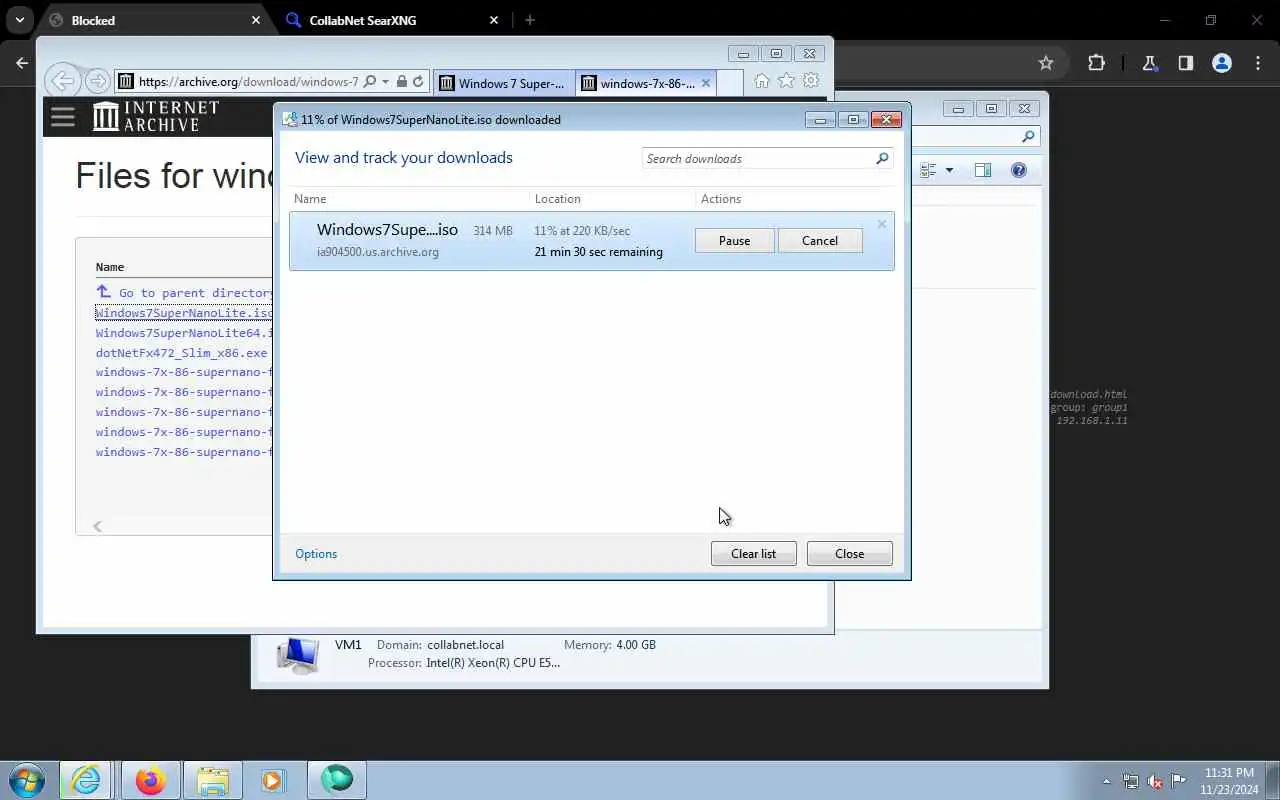Image resolution: width=1280 pixels, height=800 pixels.
Task: Bookmark this page with the star icon
Action: [1046, 63]
